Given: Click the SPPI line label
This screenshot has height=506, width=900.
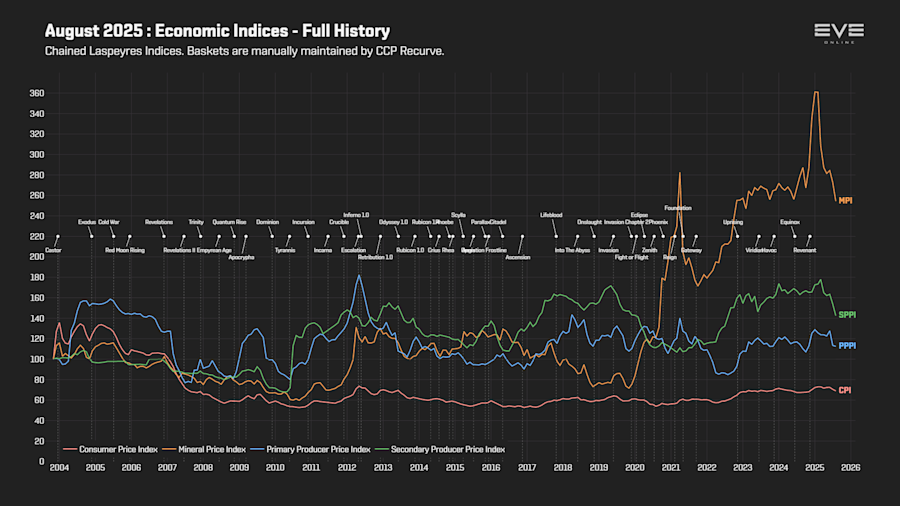Looking at the screenshot, I should pyautogui.click(x=847, y=315).
